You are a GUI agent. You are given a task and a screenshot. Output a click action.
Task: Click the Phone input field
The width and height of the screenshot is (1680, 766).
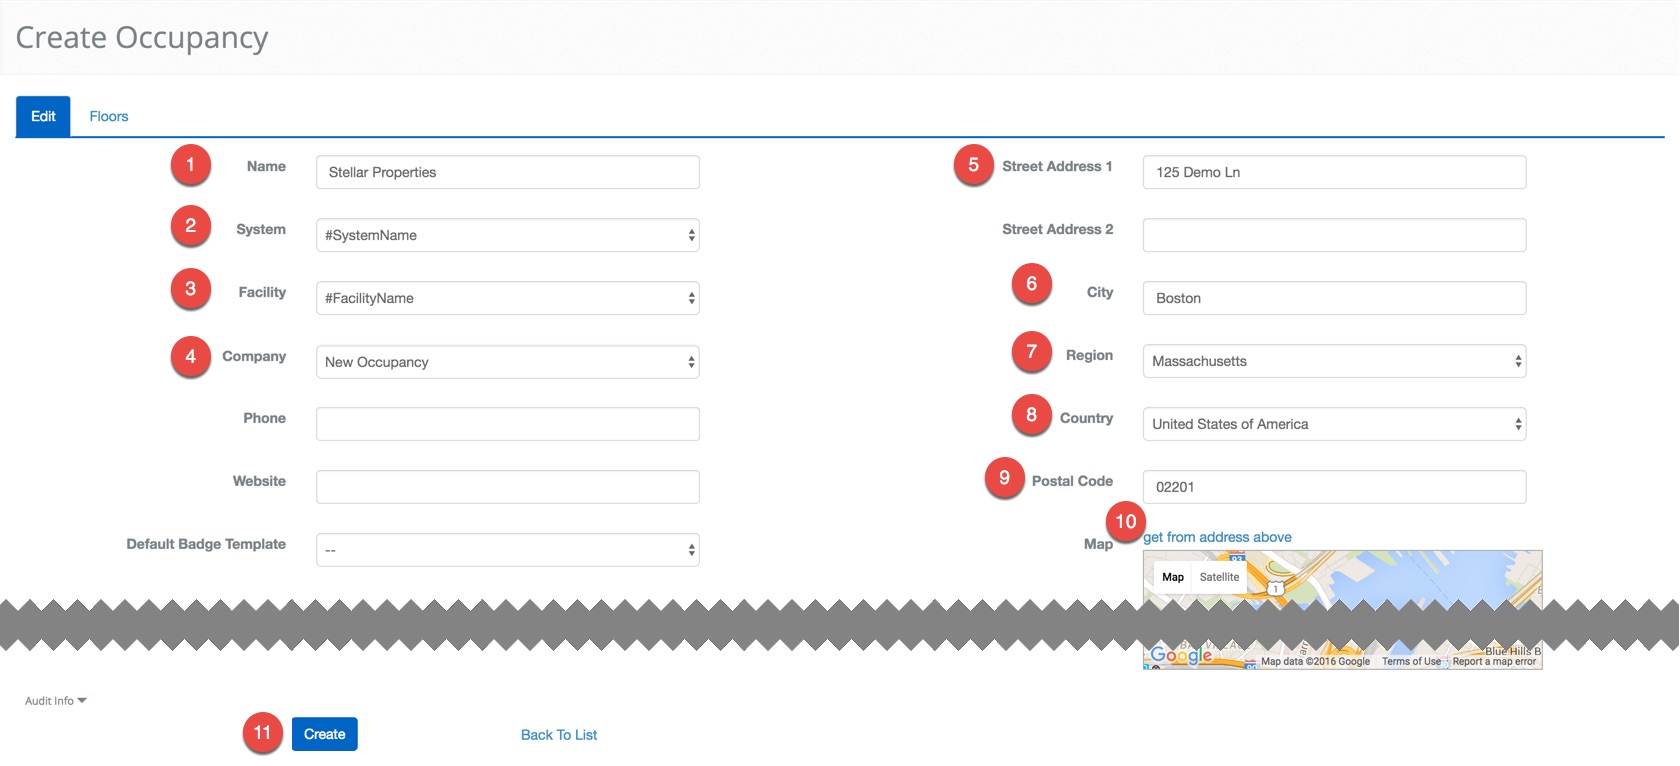click(x=507, y=424)
